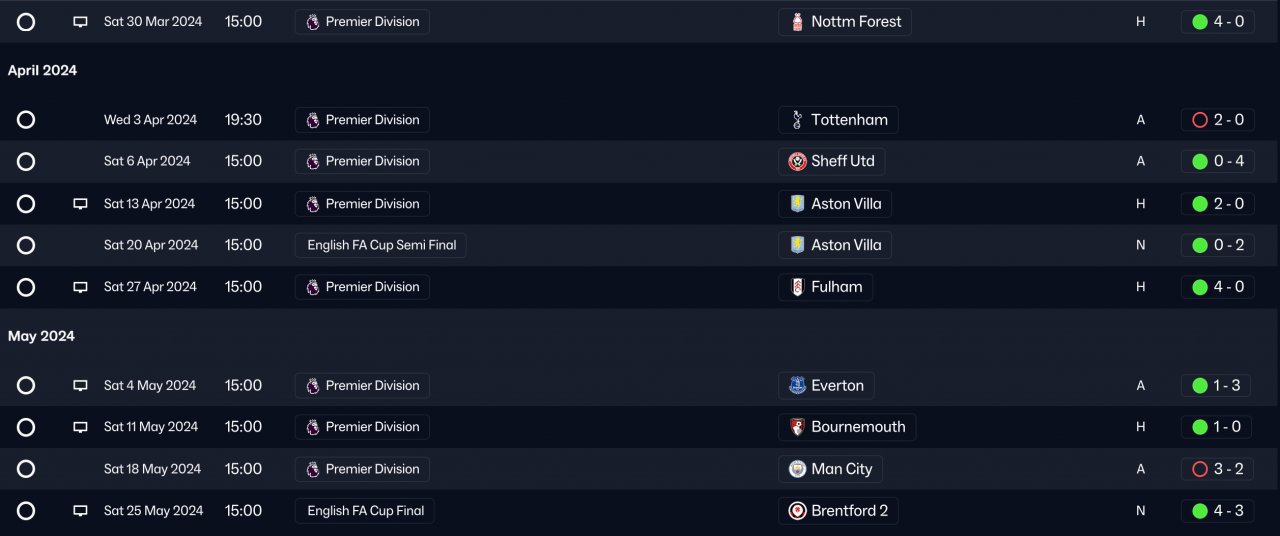Screen dimensions: 1280x536
Task: Click the Fulham club badge icon
Action: coord(797,287)
